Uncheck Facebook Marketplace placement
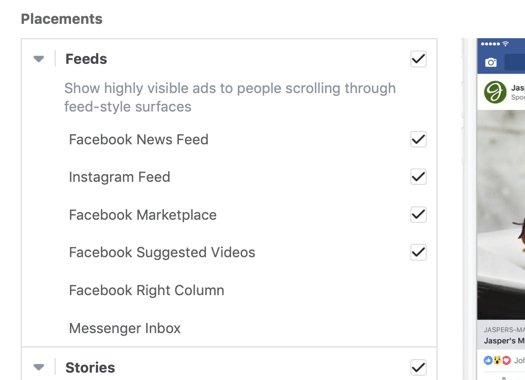 point(418,215)
